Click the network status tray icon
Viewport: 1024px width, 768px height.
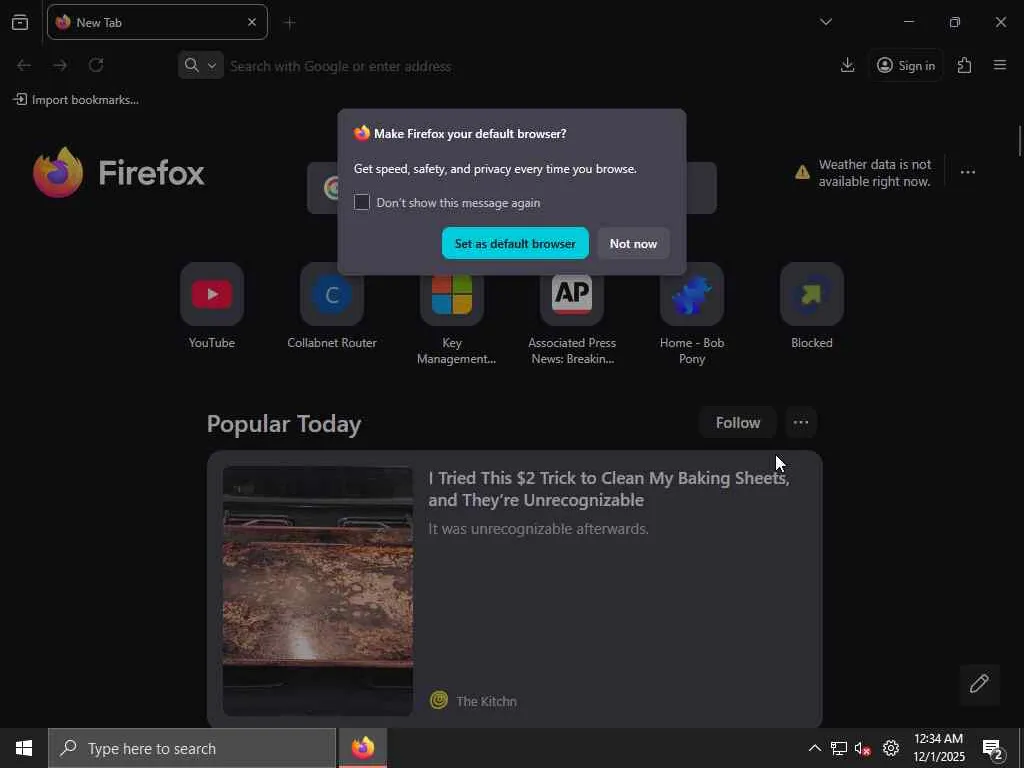[839, 748]
